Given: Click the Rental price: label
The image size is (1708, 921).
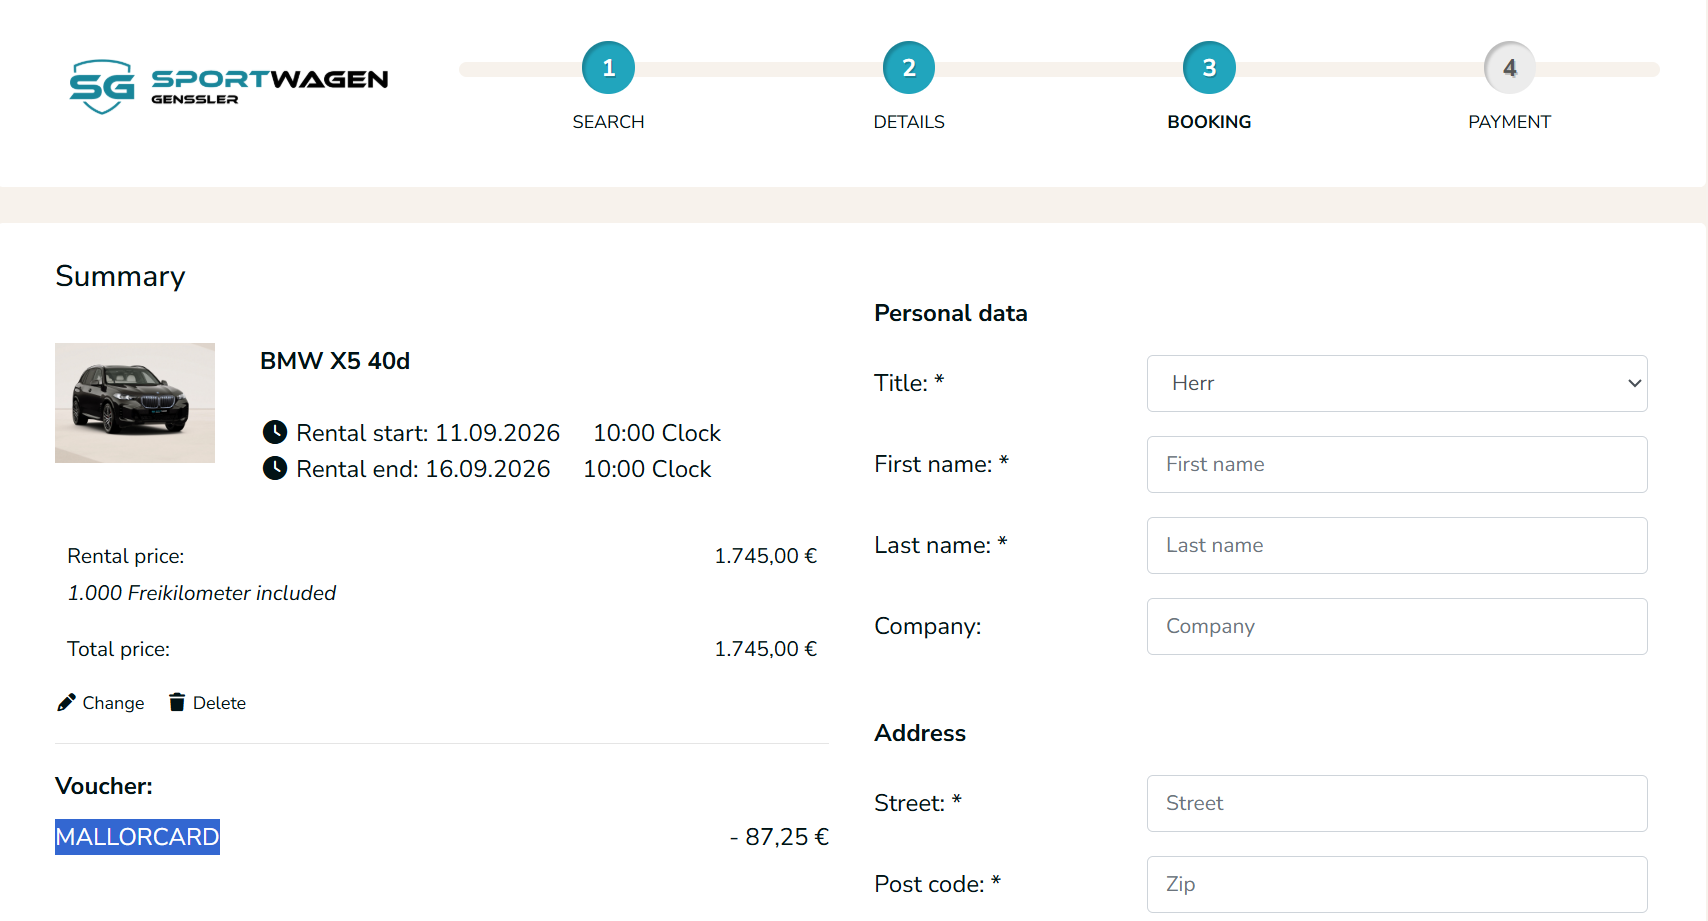Looking at the screenshot, I should point(126,556).
